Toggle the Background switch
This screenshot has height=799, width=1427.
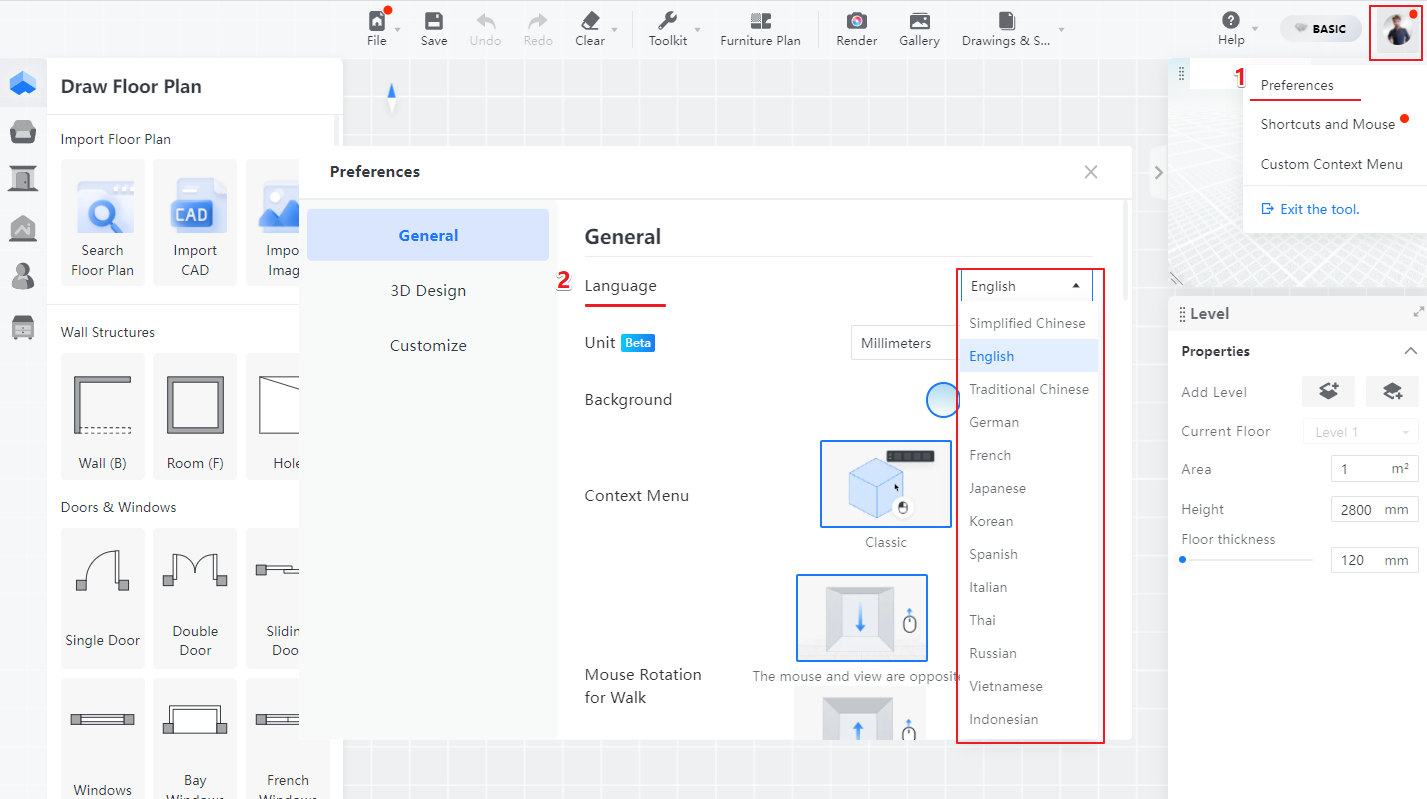[942, 400]
